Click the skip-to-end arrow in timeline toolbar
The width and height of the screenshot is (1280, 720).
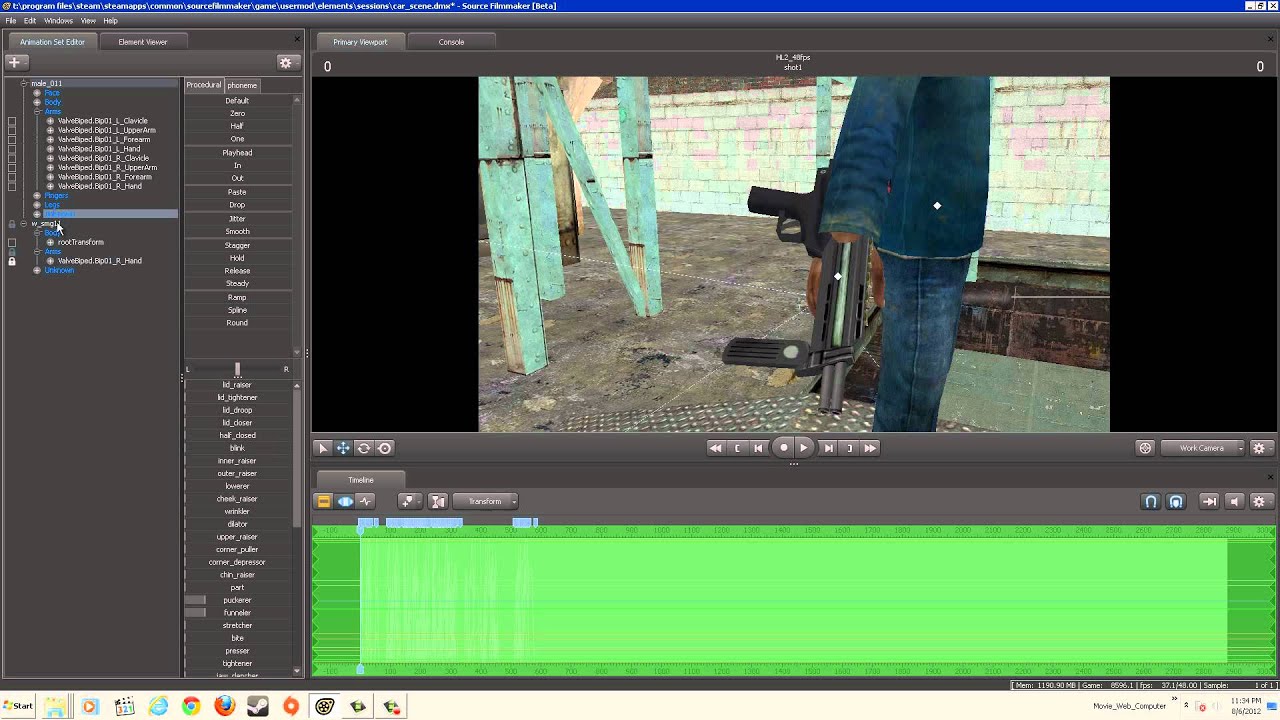pyautogui.click(x=1209, y=501)
